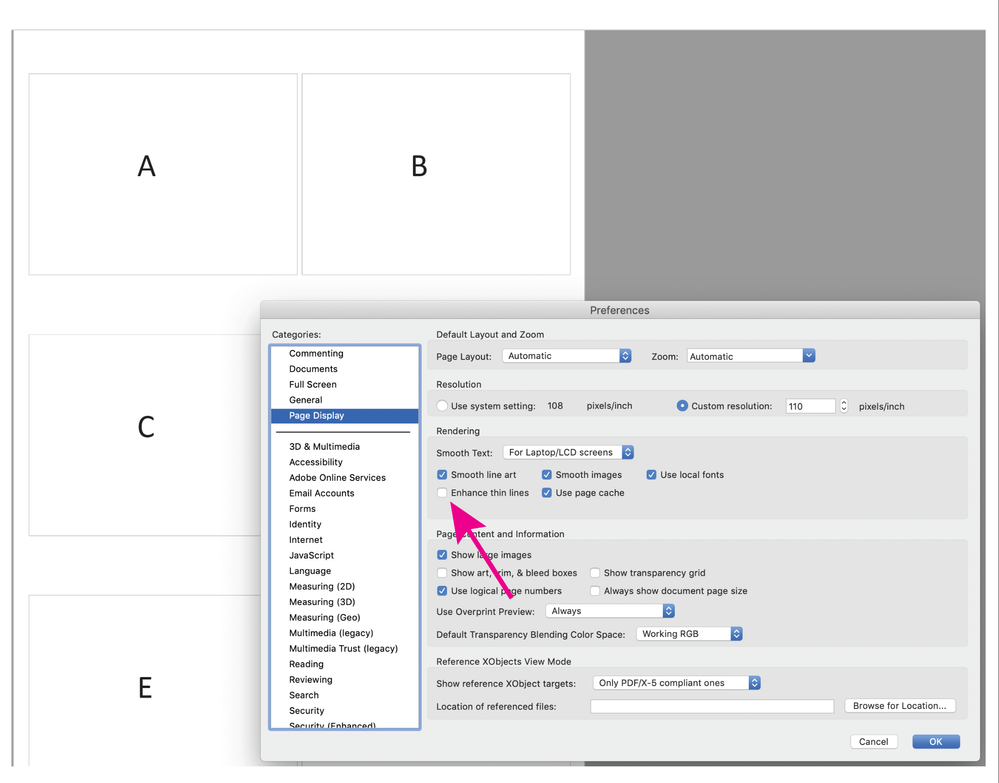Image resolution: width=999 pixels, height=783 pixels.
Task: Select Email Accounts category
Action: 345,493
